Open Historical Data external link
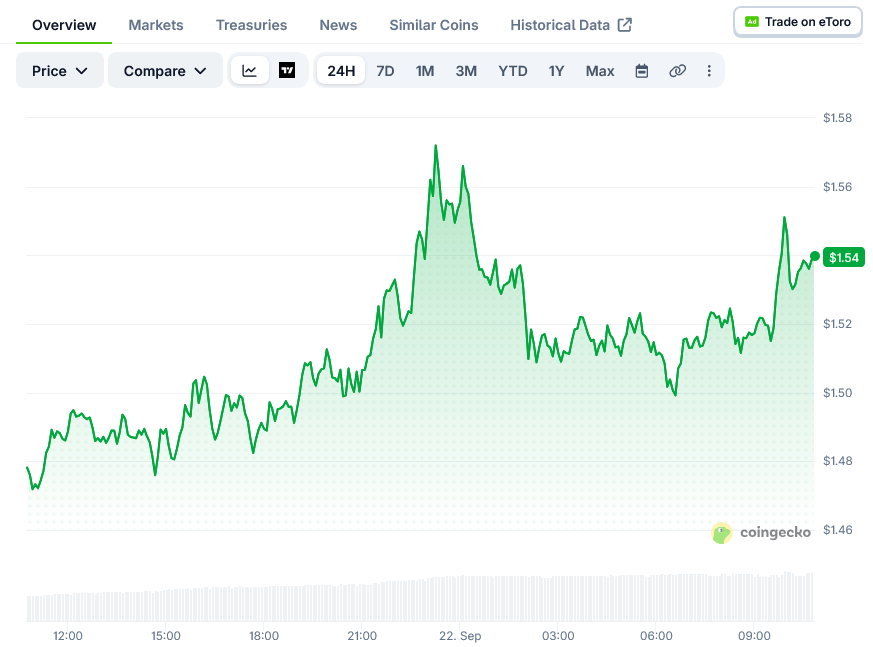873x647 pixels. point(571,25)
